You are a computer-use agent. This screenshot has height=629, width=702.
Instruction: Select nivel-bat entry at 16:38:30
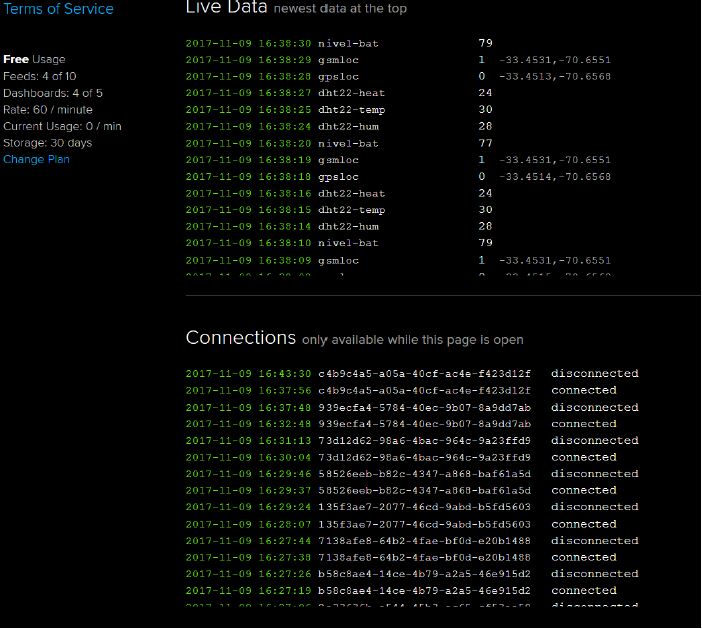(348, 43)
